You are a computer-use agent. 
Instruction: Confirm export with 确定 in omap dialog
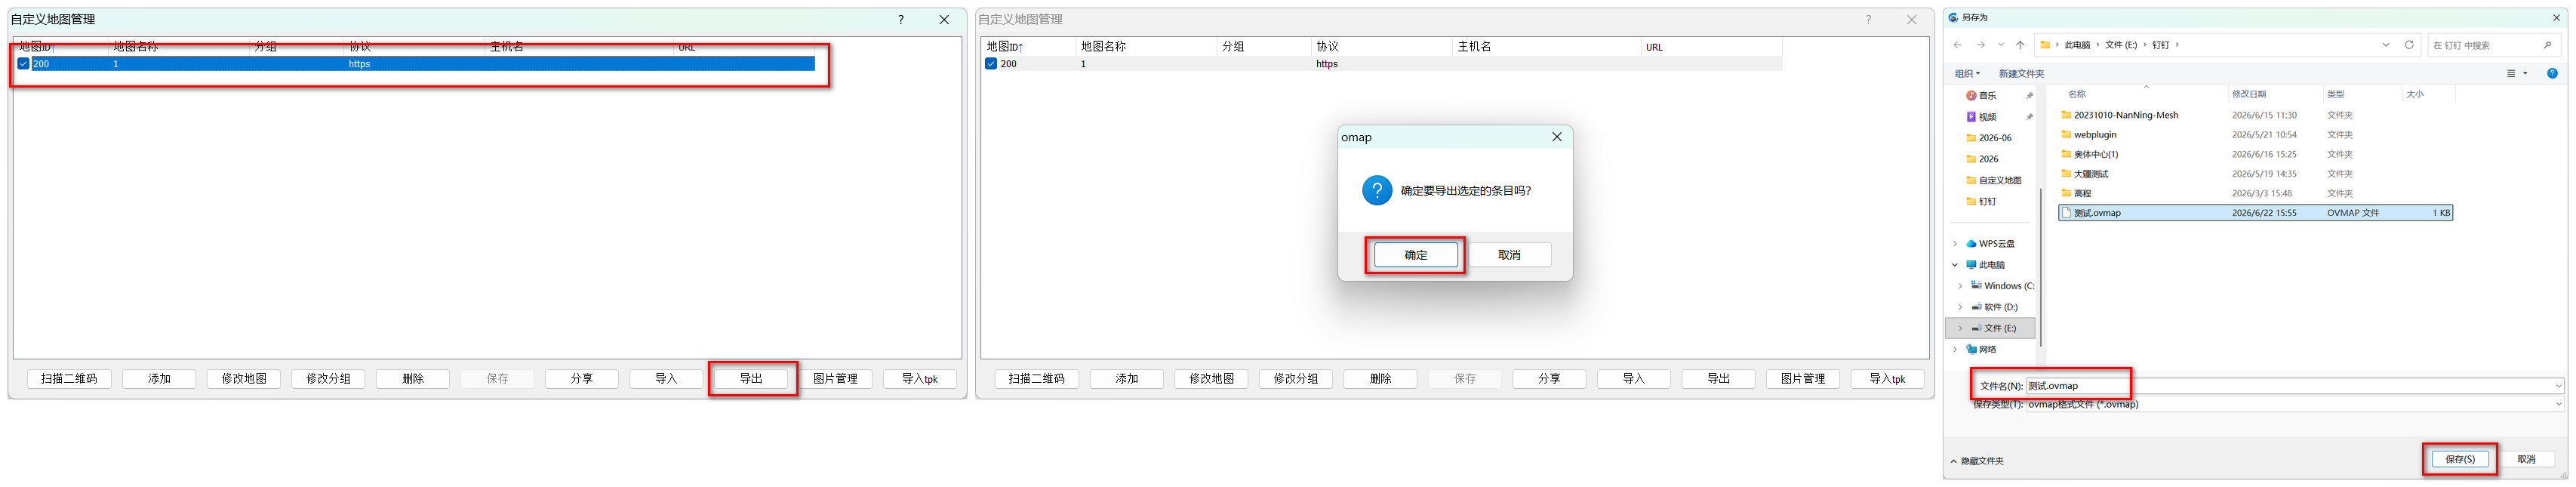pos(1416,255)
